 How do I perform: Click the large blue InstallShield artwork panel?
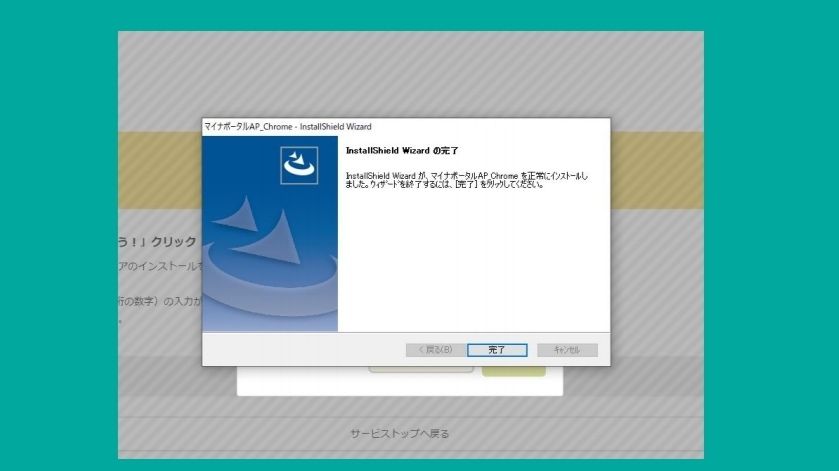point(269,250)
